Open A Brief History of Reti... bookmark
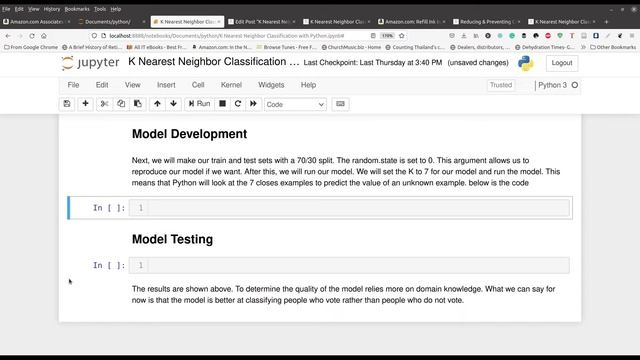640x360 pixels. click(x=92, y=47)
